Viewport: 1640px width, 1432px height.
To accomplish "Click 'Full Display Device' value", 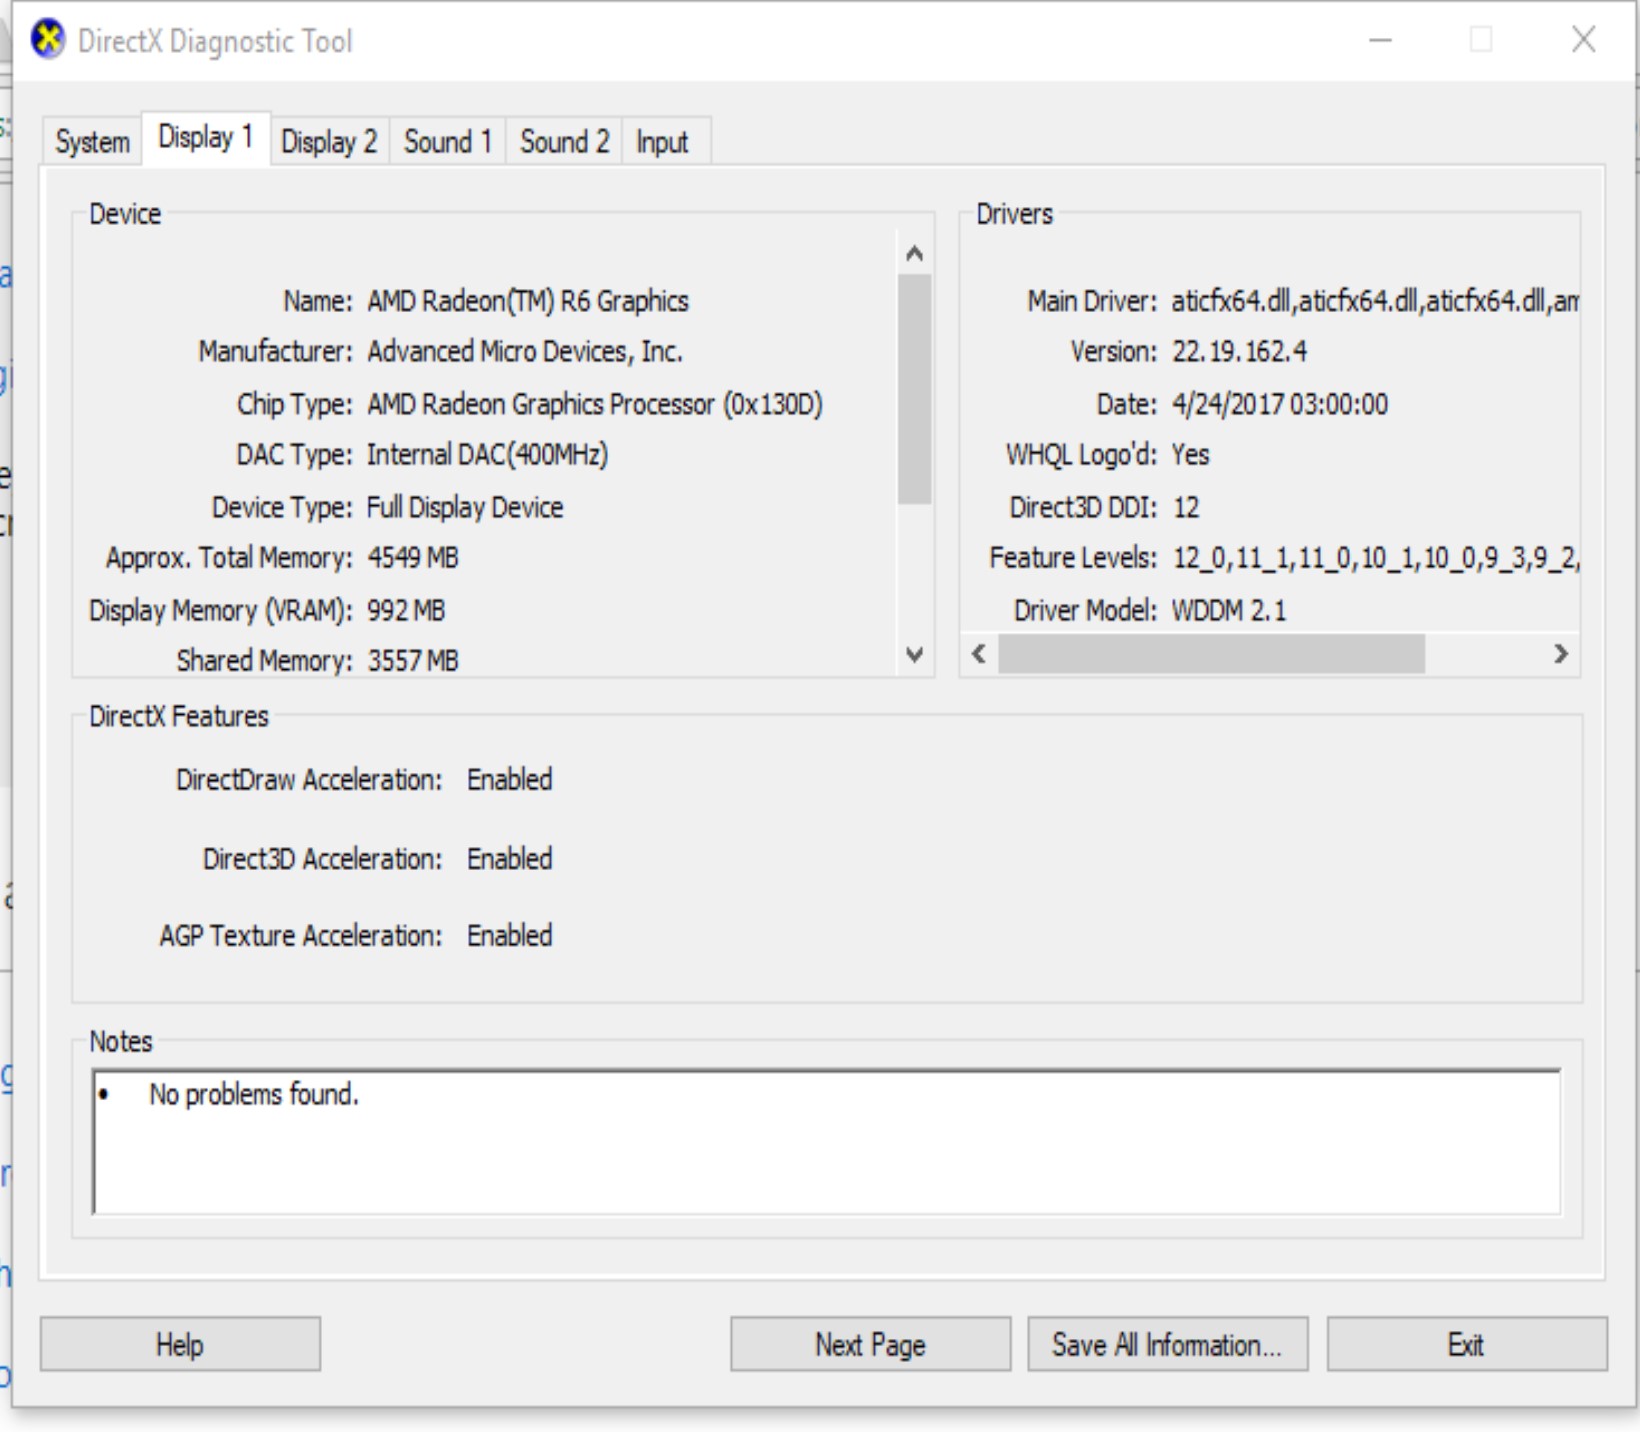I will (x=465, y=507).
